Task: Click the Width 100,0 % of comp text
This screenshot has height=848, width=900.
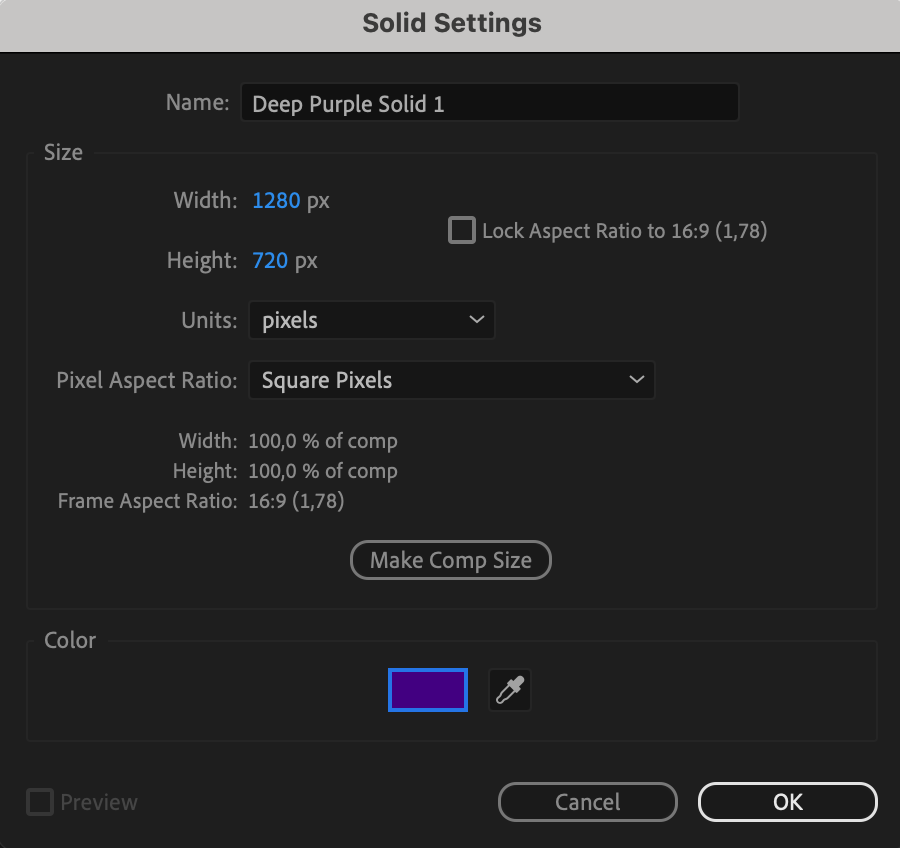Action: 322,441
